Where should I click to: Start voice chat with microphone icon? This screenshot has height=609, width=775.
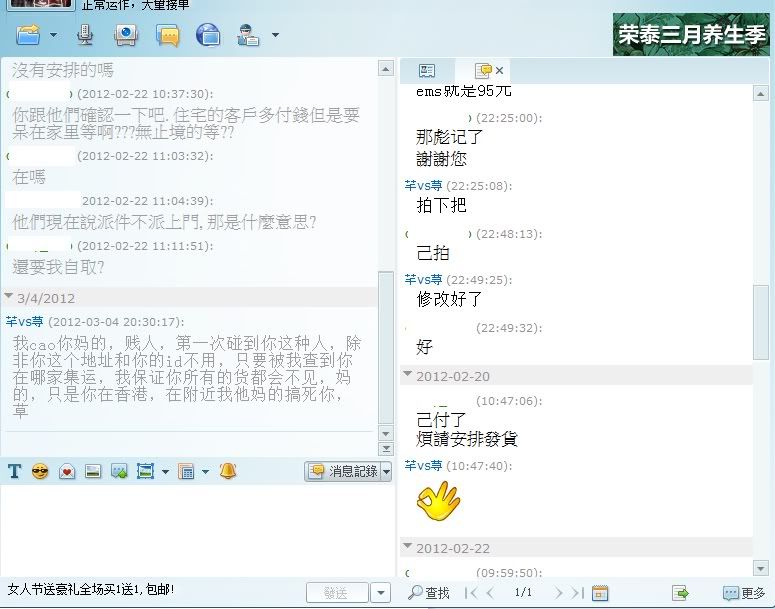[86, 36]
